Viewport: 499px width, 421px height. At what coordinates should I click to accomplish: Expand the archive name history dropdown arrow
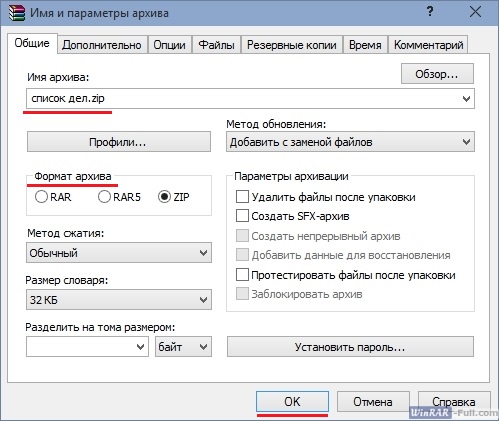466,99
